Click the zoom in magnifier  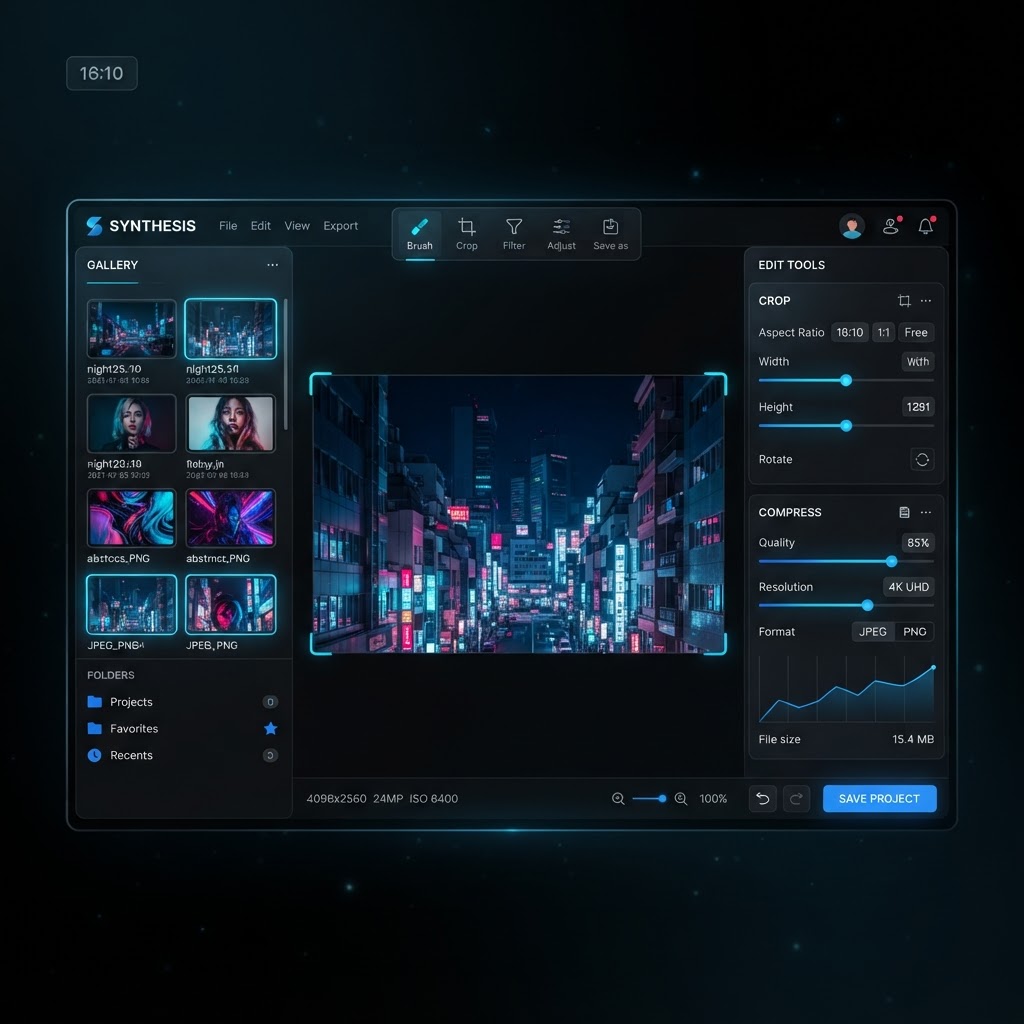pos(680,798)
